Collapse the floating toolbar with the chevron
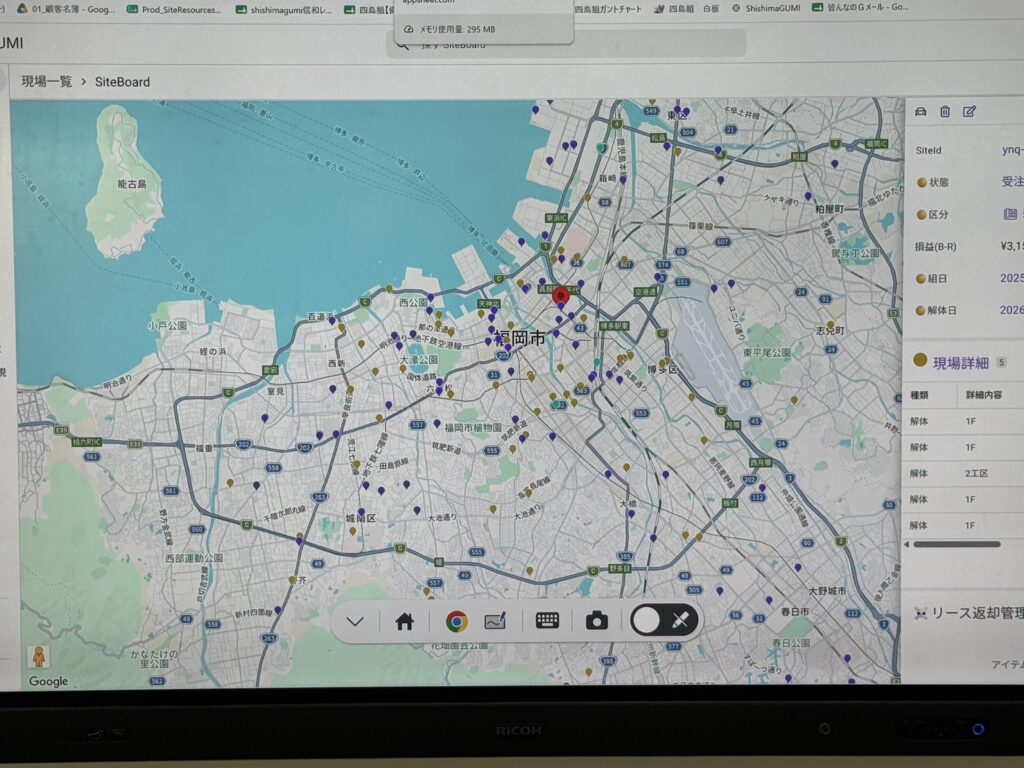 [x=355, y=621]
